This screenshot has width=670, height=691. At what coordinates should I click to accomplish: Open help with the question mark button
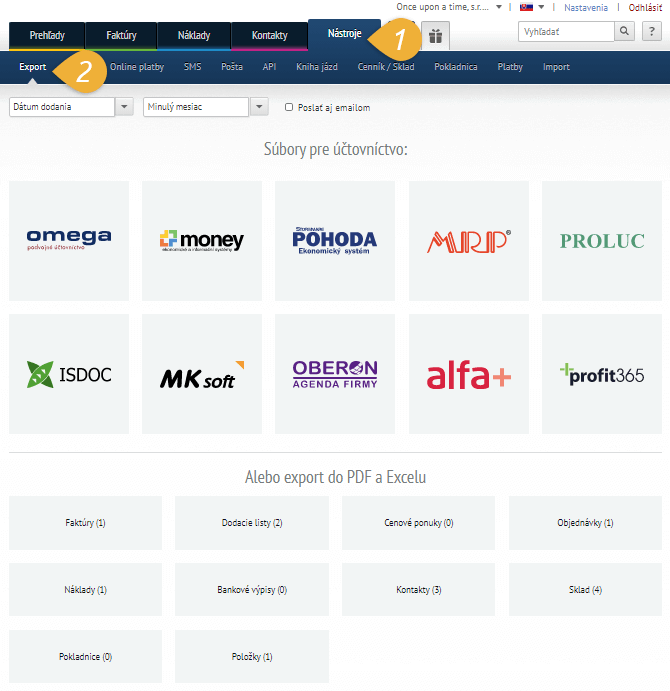[x=652, y=31]
